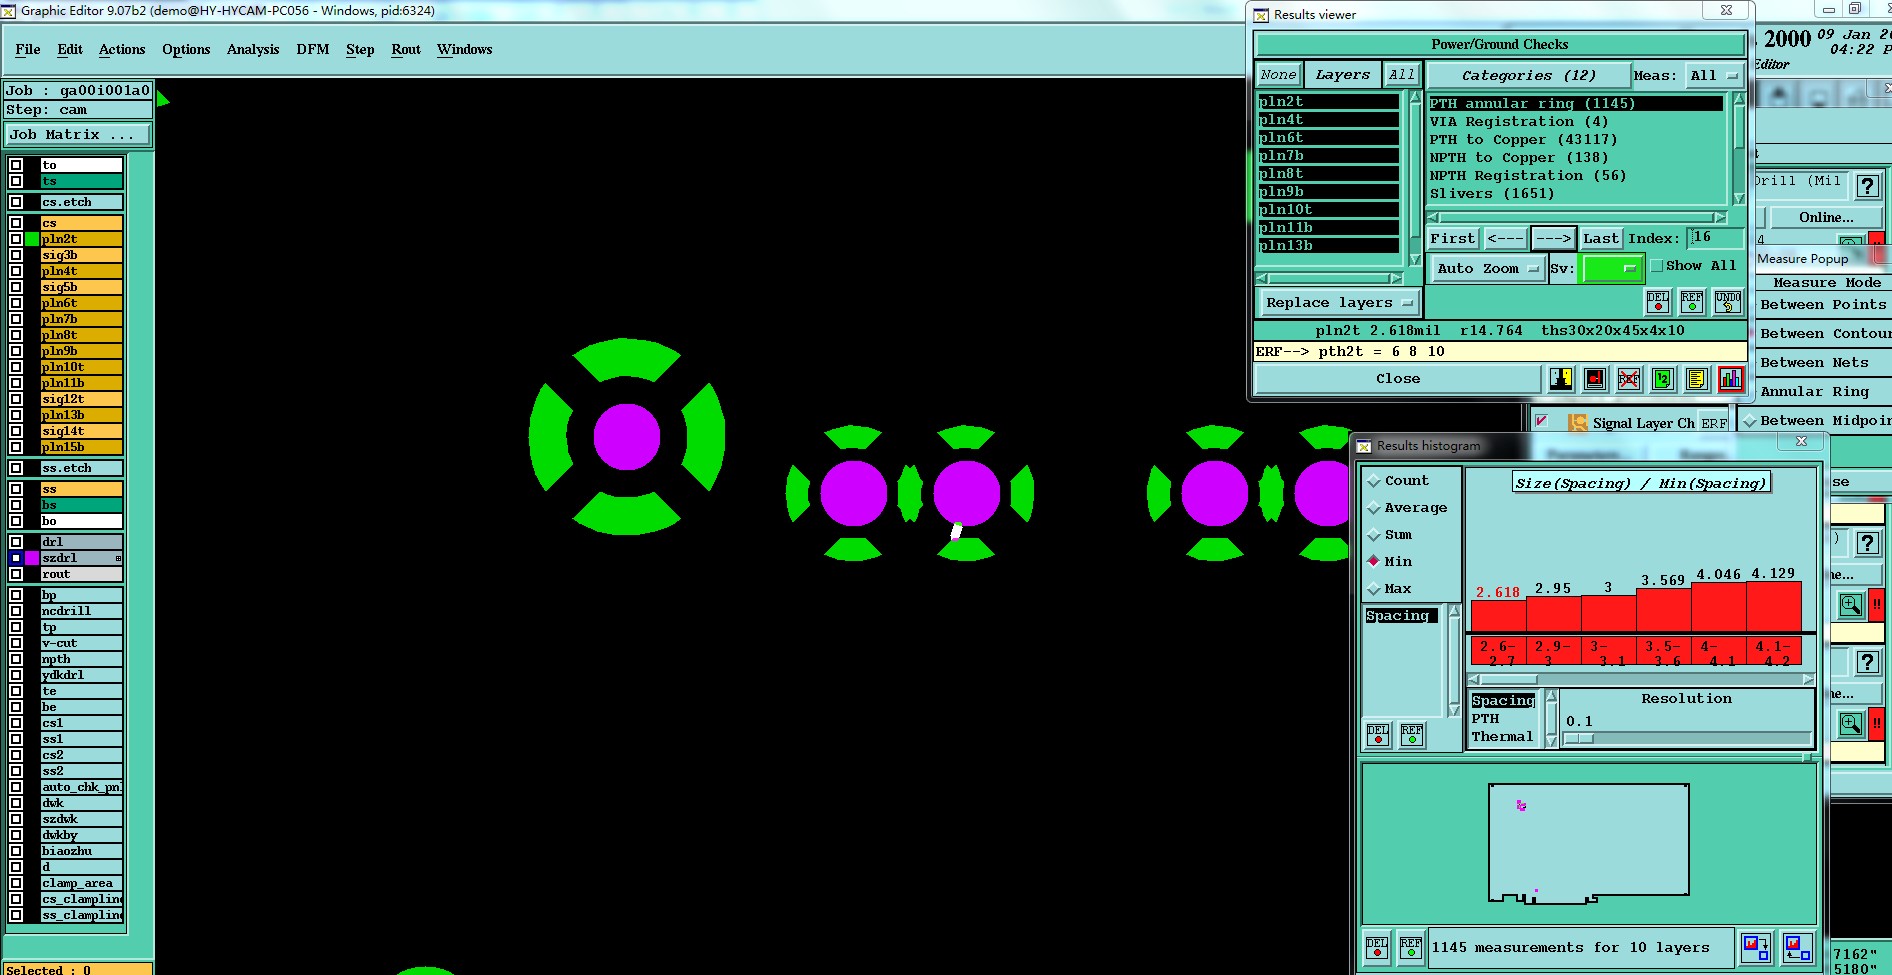Open the histogram icon beside Close
The width and height of the screenshot is (1892, 975).
tap(1730, 379)
